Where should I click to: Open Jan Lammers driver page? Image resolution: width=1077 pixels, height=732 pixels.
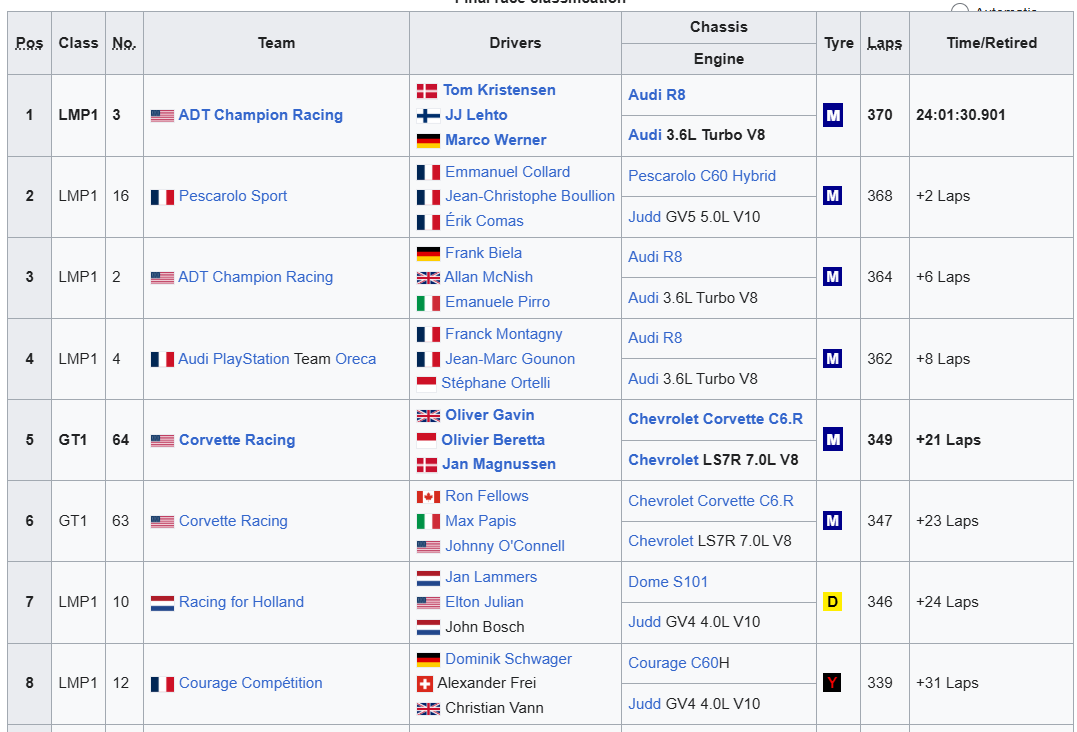pos(490,577)
